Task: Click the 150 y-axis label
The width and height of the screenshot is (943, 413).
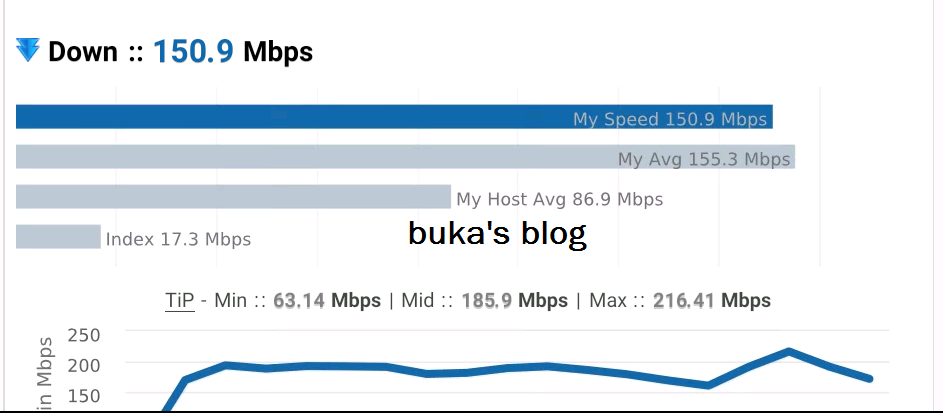Action: tap(84, 396)
